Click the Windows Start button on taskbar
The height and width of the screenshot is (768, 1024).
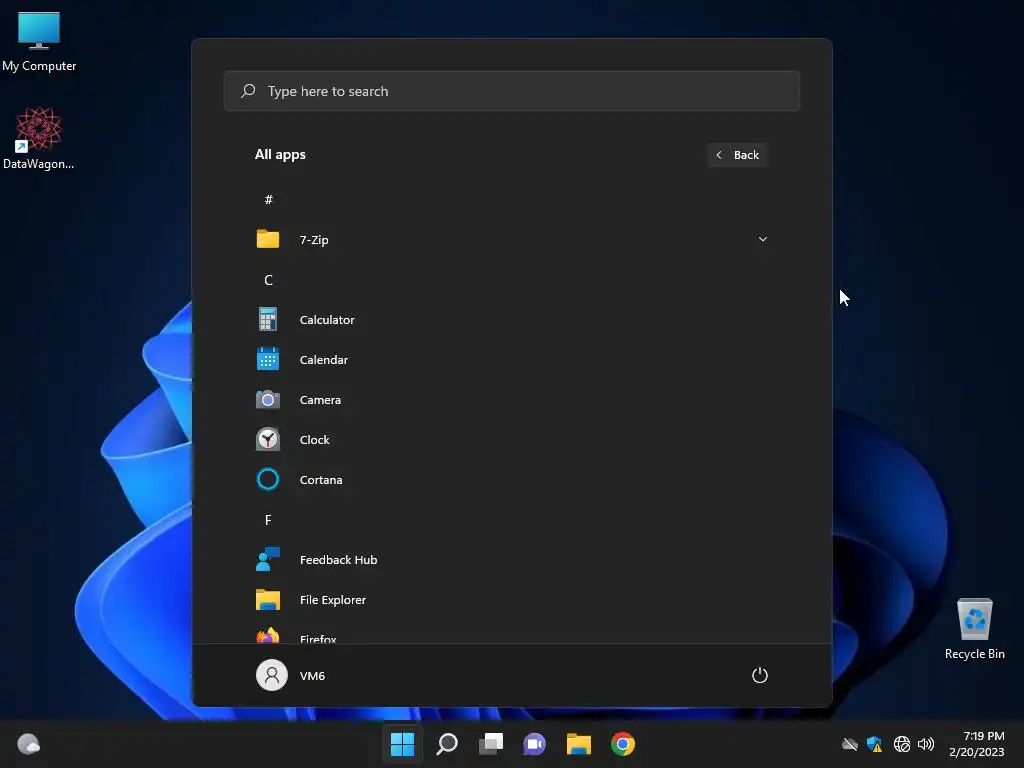coord(402,744)
